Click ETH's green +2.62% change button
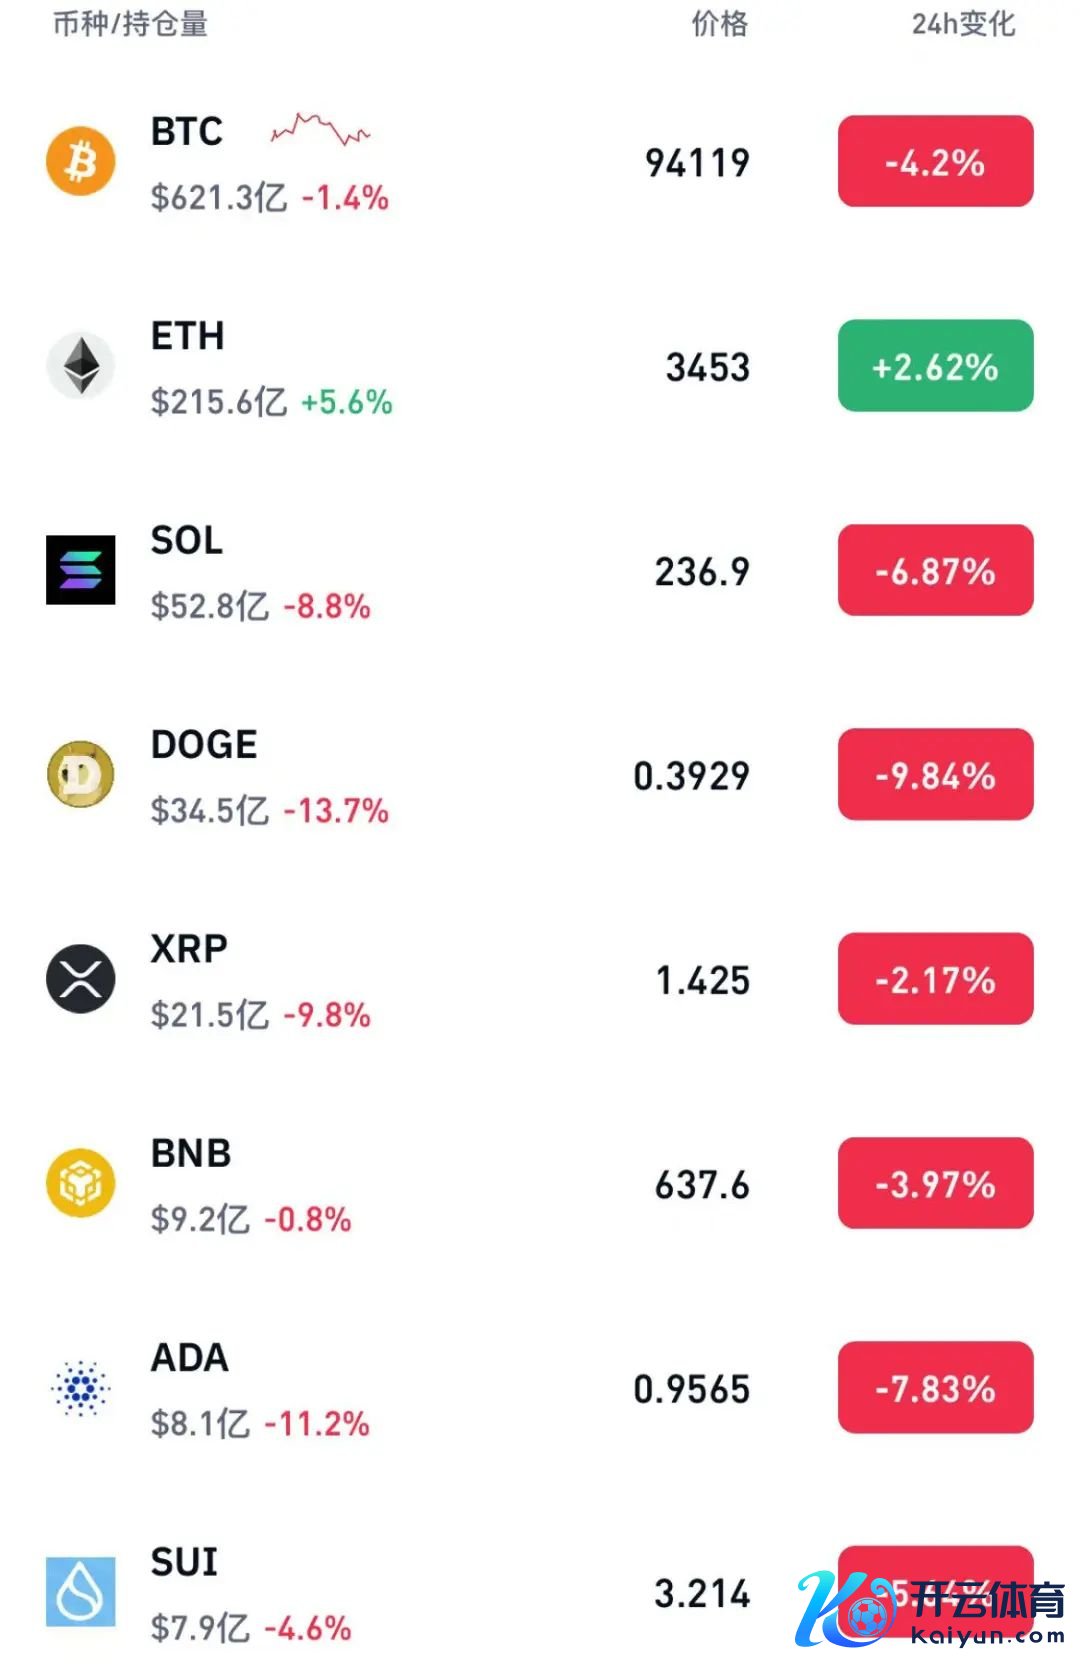 pos(935,366)
